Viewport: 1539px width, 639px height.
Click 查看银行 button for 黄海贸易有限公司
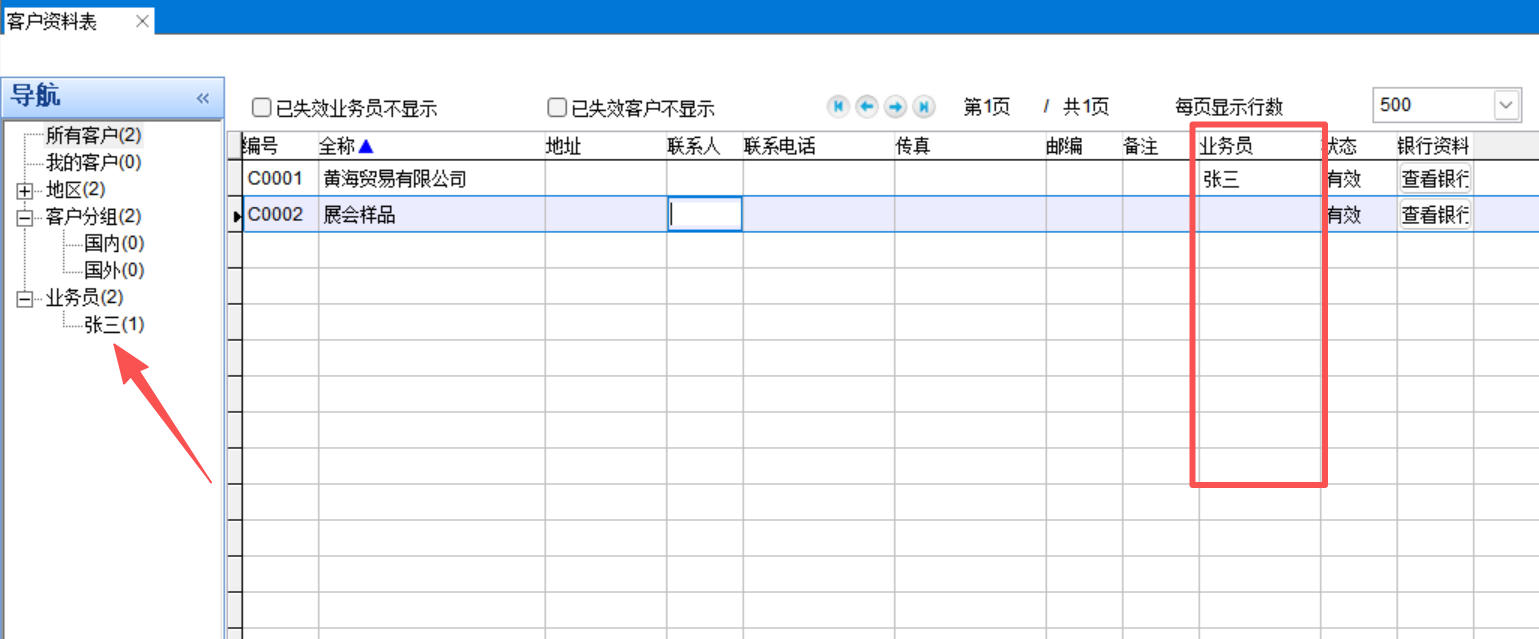(x=1434, y=179)
